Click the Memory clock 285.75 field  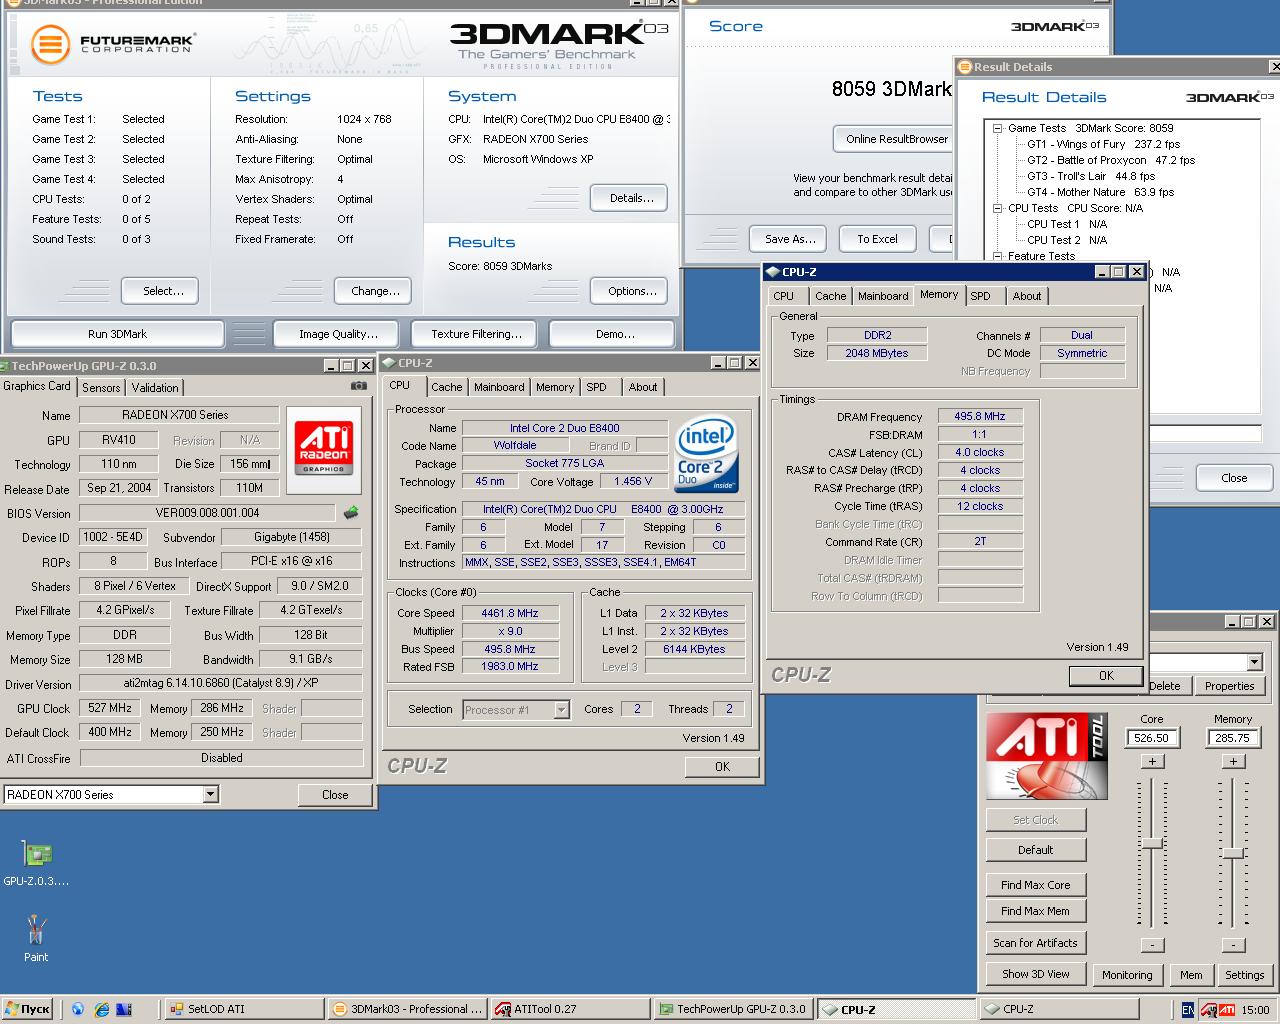coord(1233,738)
